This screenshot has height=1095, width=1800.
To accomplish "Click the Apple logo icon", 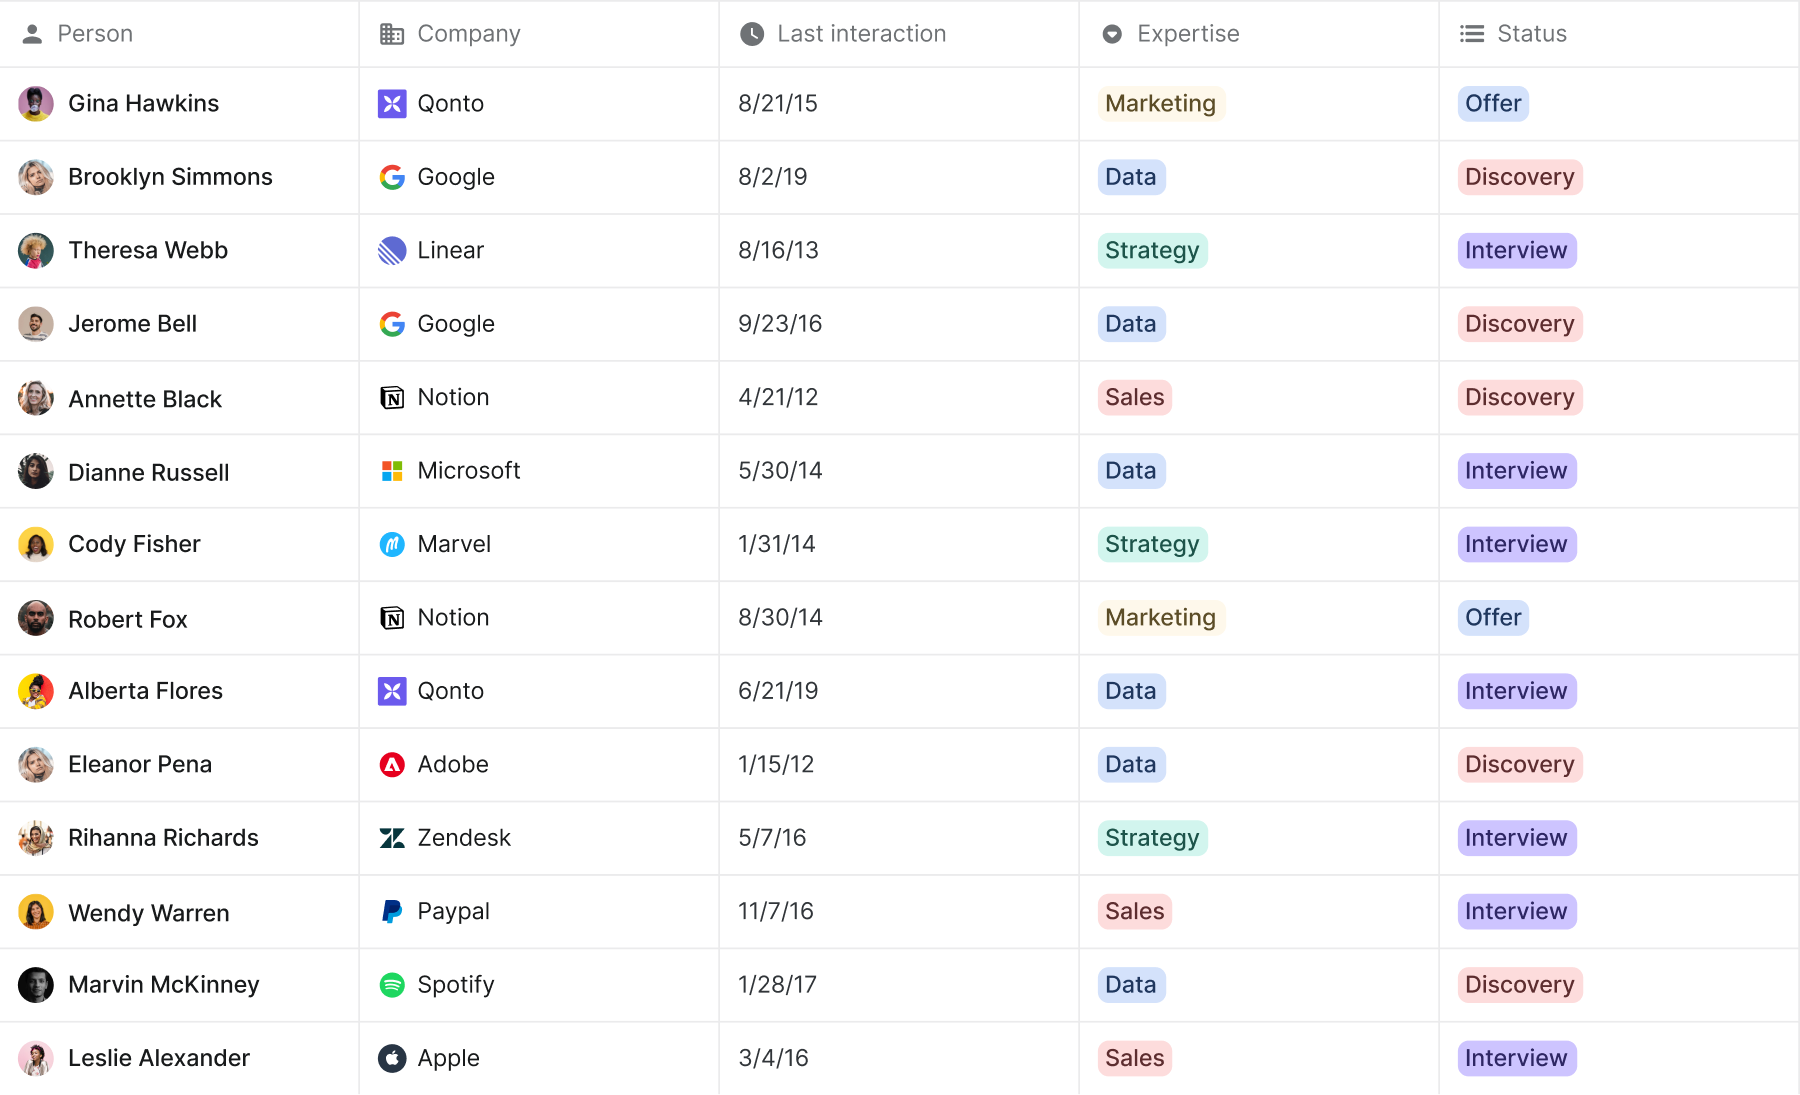I will point(392,1058).
